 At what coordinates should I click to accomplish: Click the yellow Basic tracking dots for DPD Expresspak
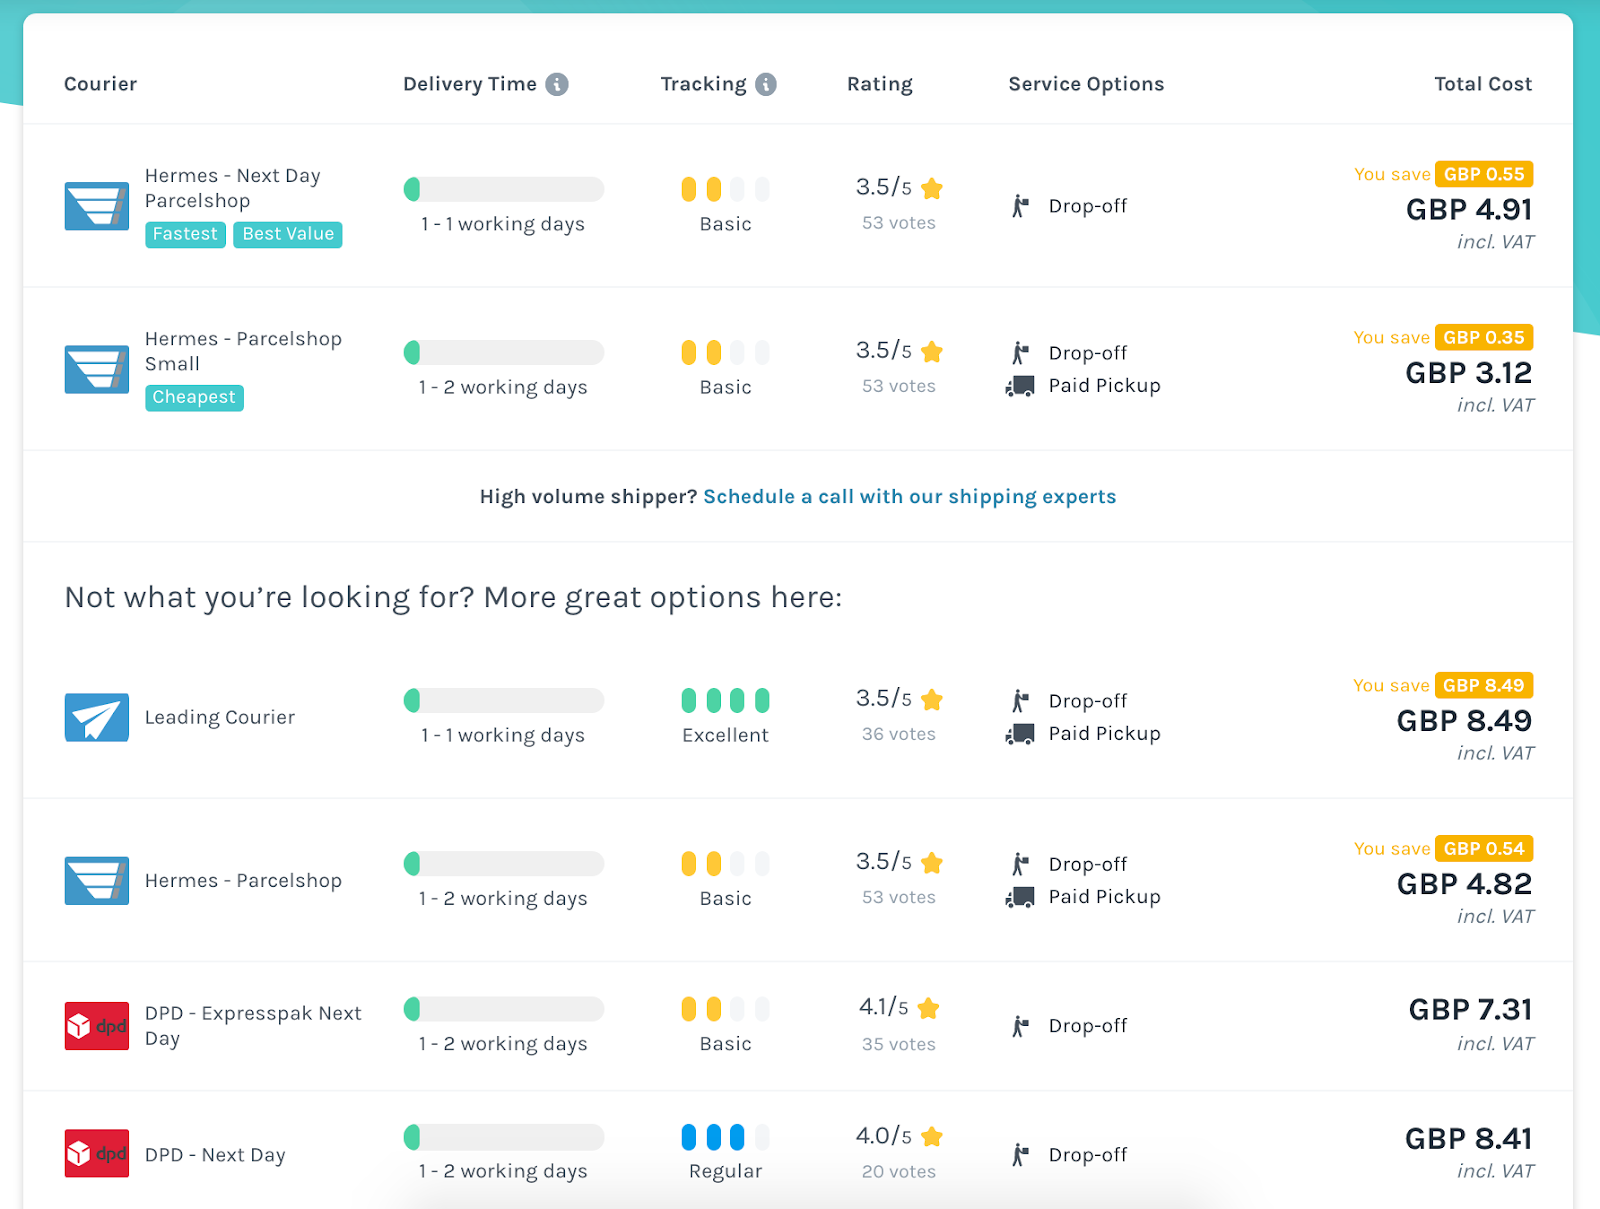(725, 1009)
